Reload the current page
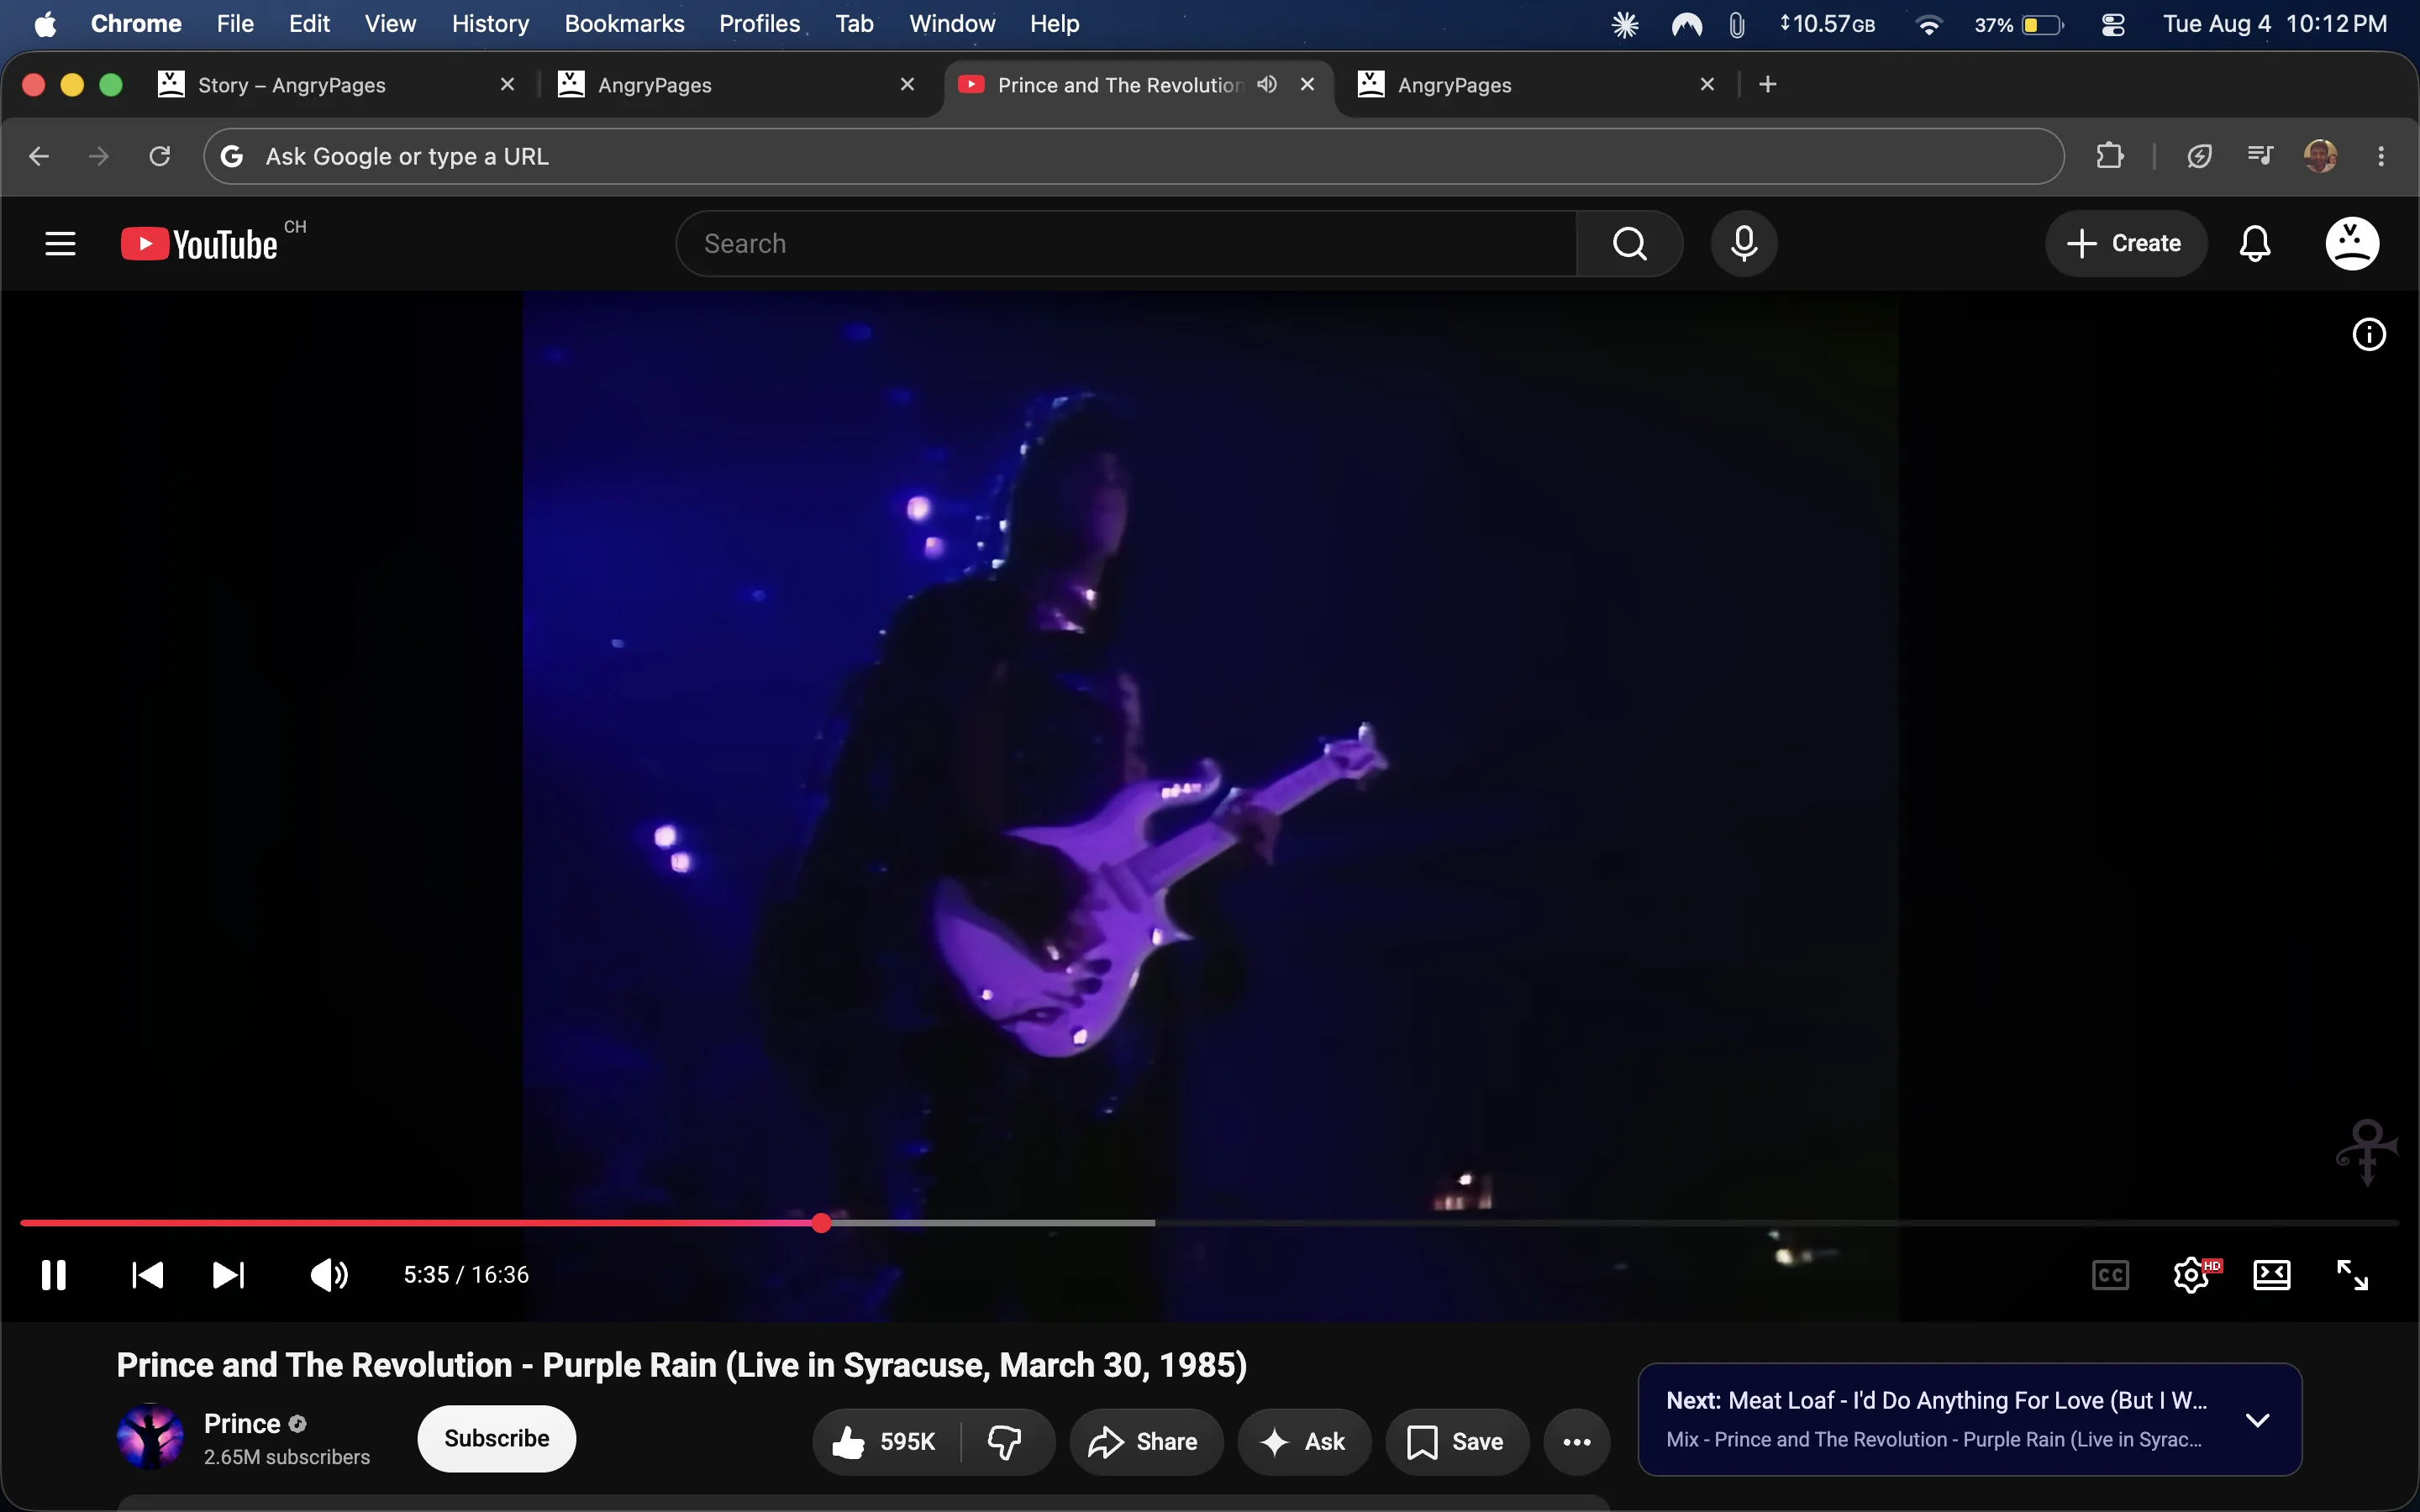The image size is (2420, 1512). pos(160,156)
